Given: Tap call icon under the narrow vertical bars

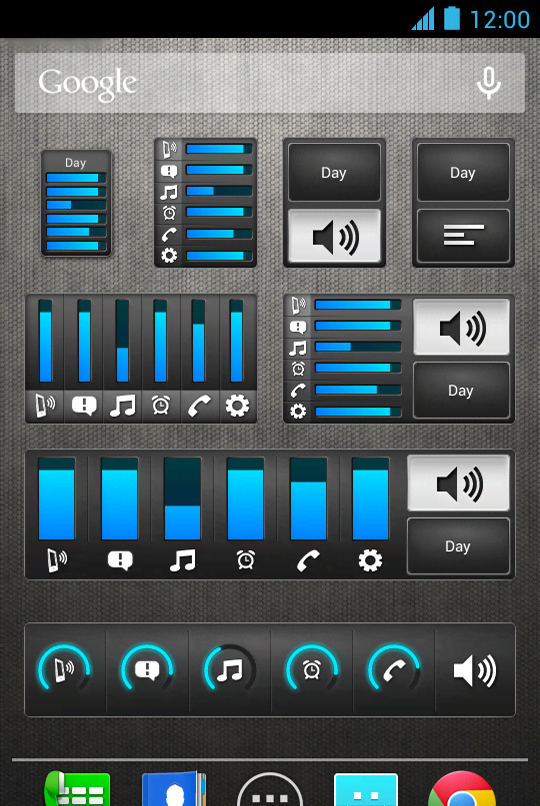Looking at the screenshot, I should [x=199, y=406].
